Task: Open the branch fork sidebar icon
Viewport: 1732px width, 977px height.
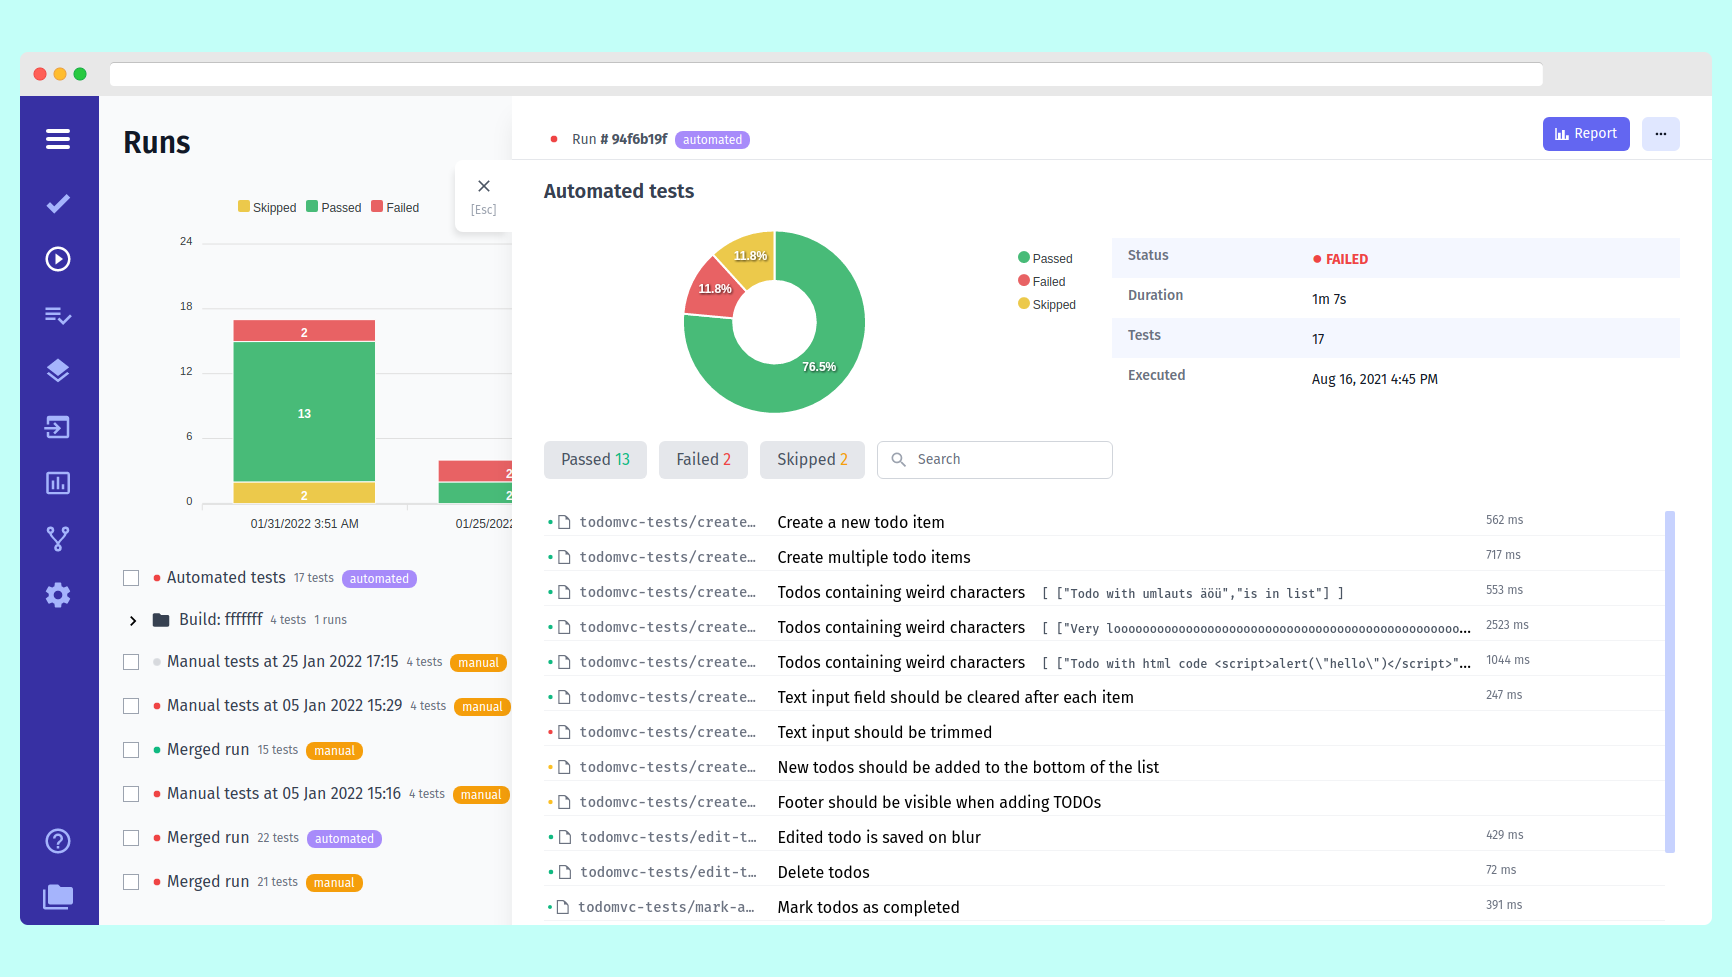Action: tap(58, 539)
